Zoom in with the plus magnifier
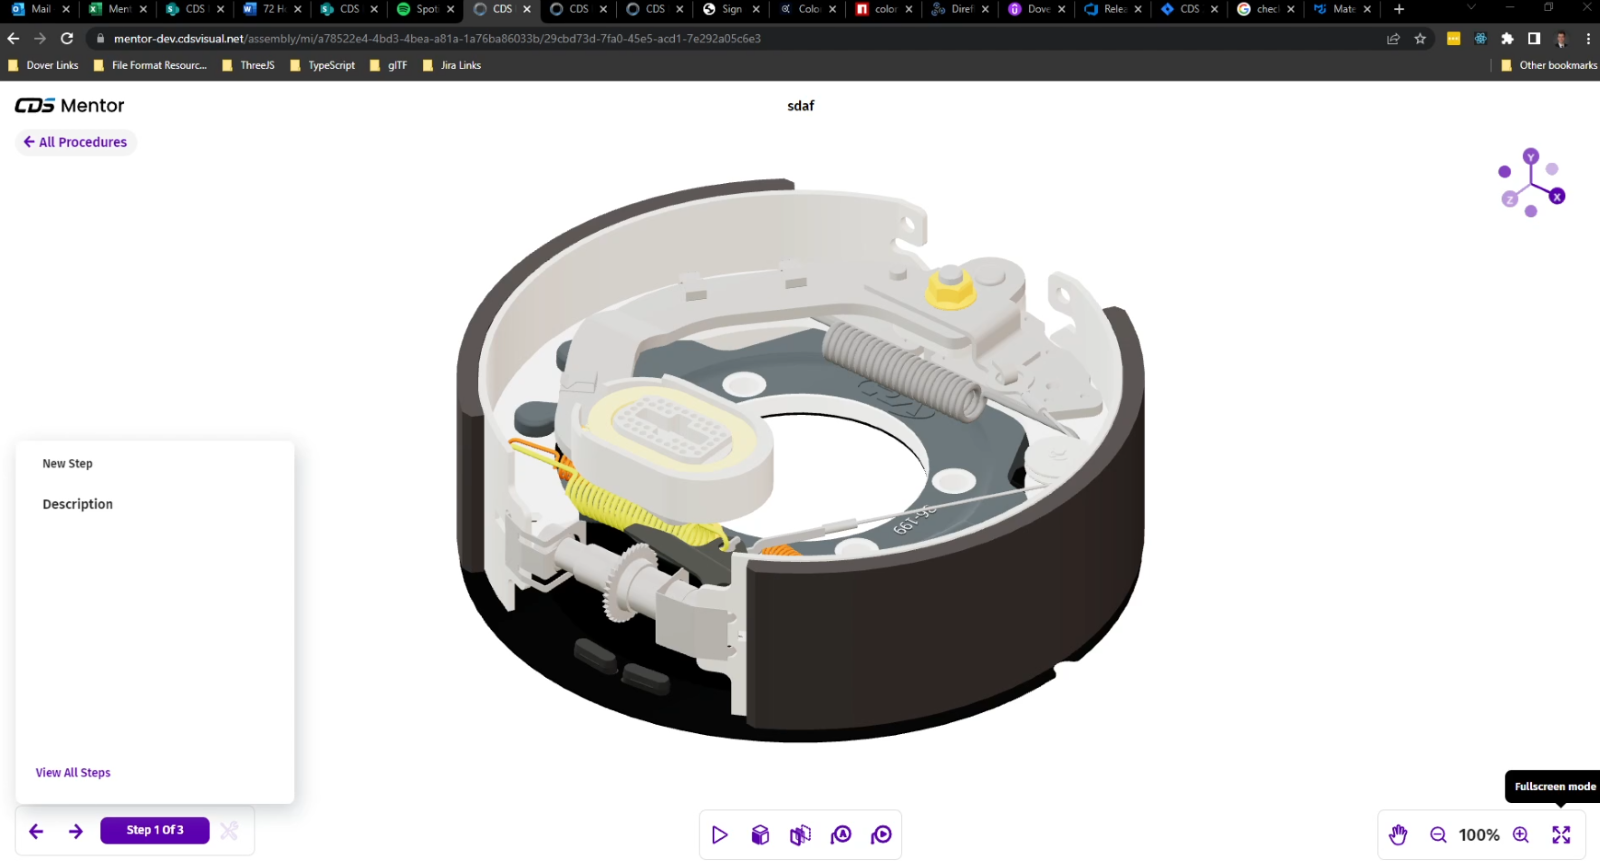 point(1521,835)
